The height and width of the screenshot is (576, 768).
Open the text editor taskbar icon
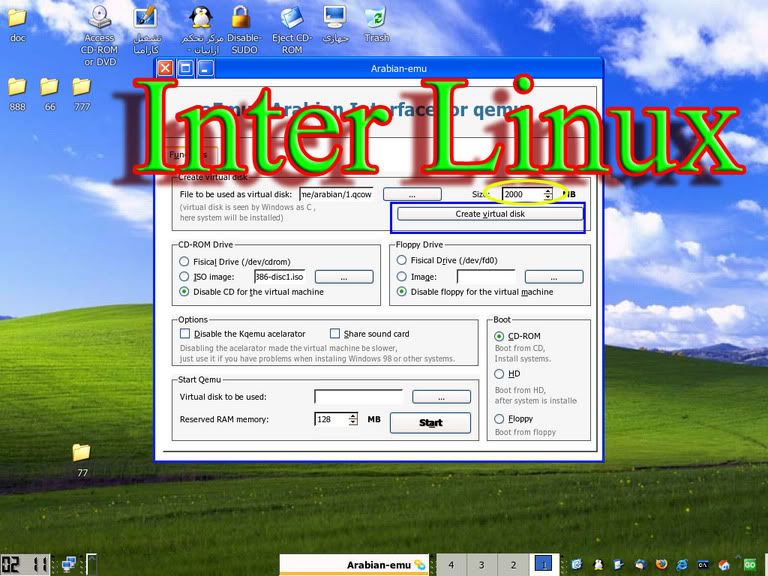tap(619, 565)
